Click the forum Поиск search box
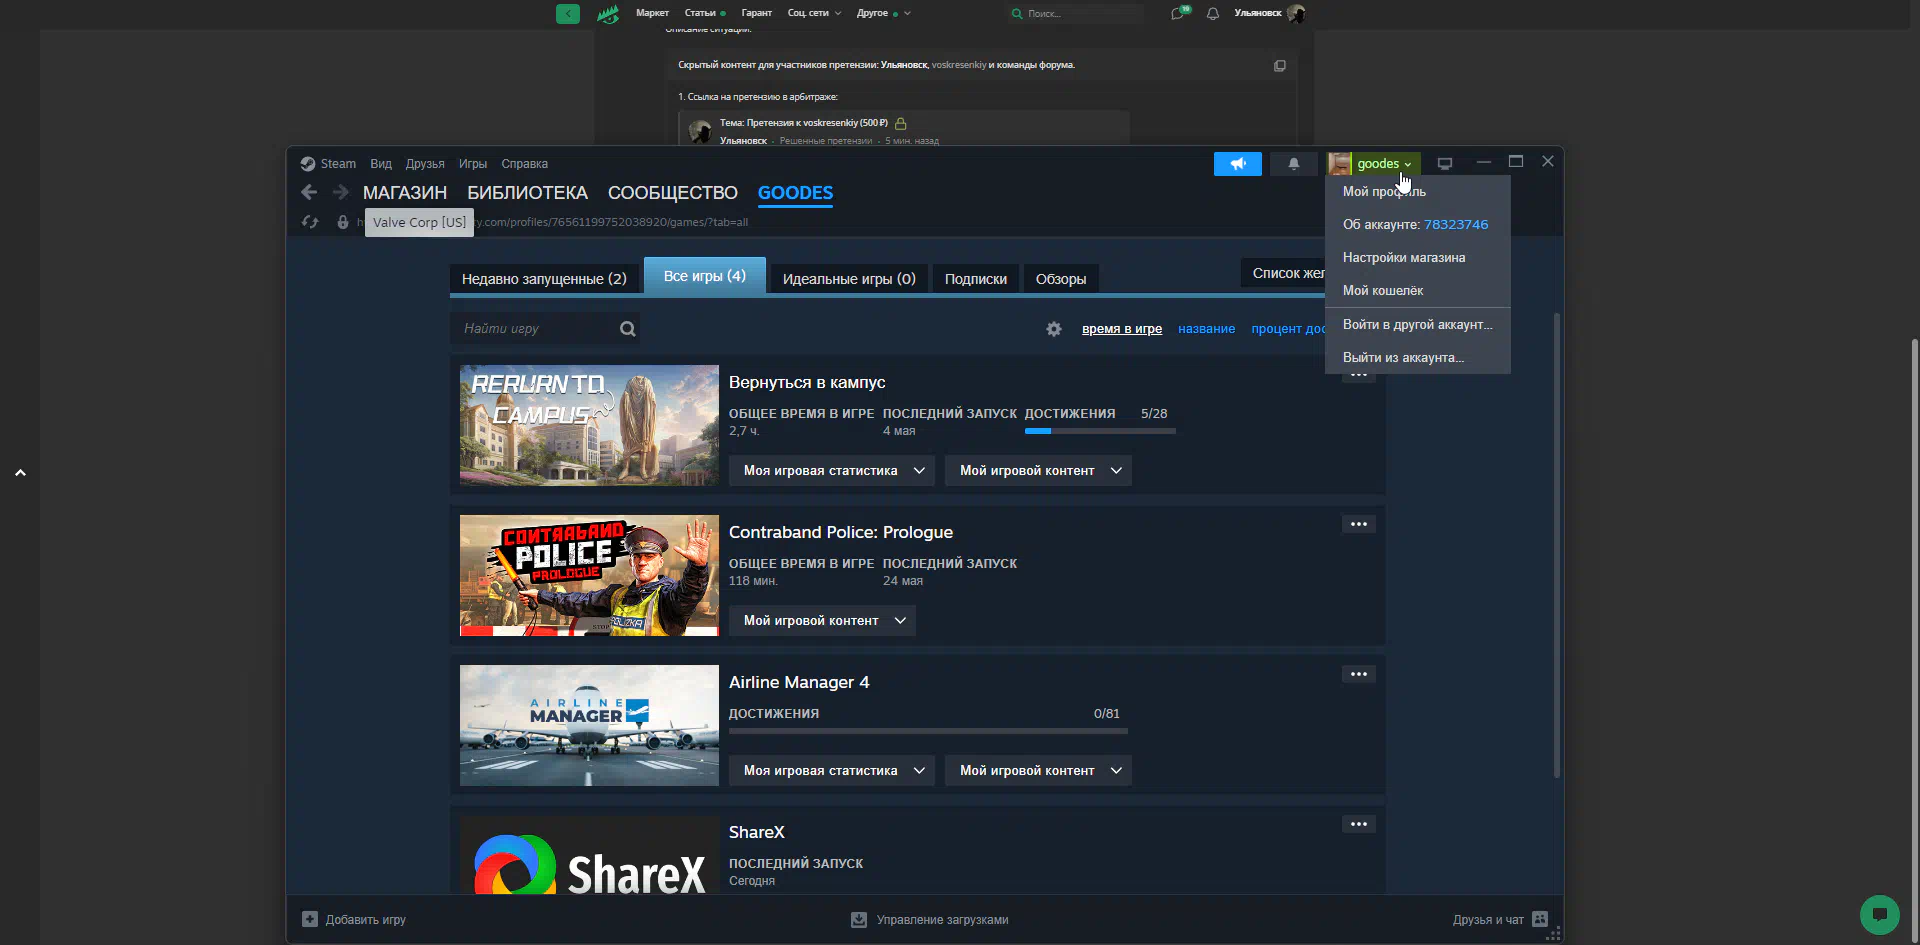 (1076, 14)
